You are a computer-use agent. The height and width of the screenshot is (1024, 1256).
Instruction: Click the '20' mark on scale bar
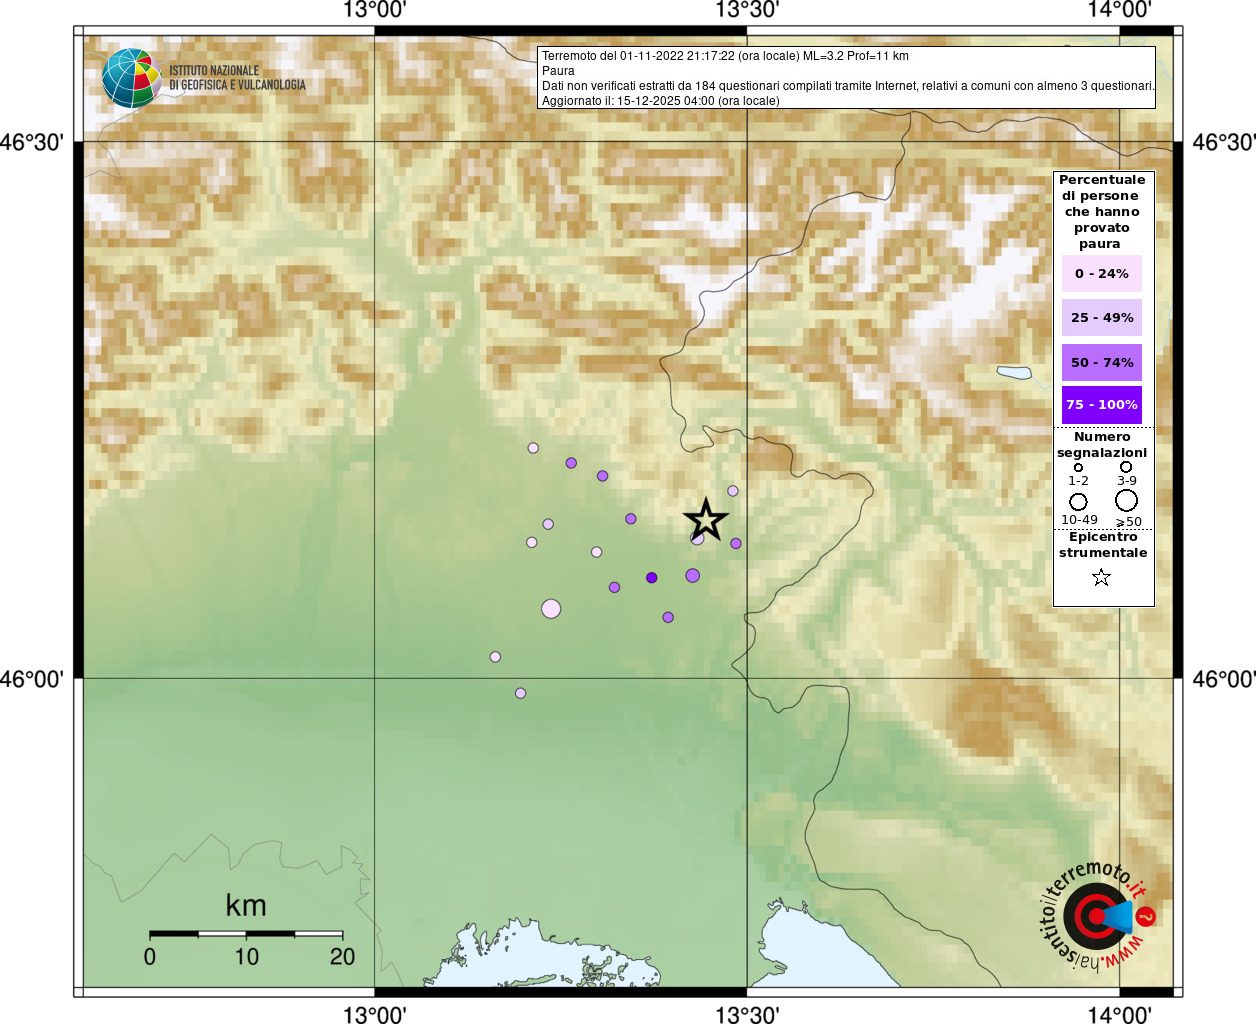(x=343, y=957)
